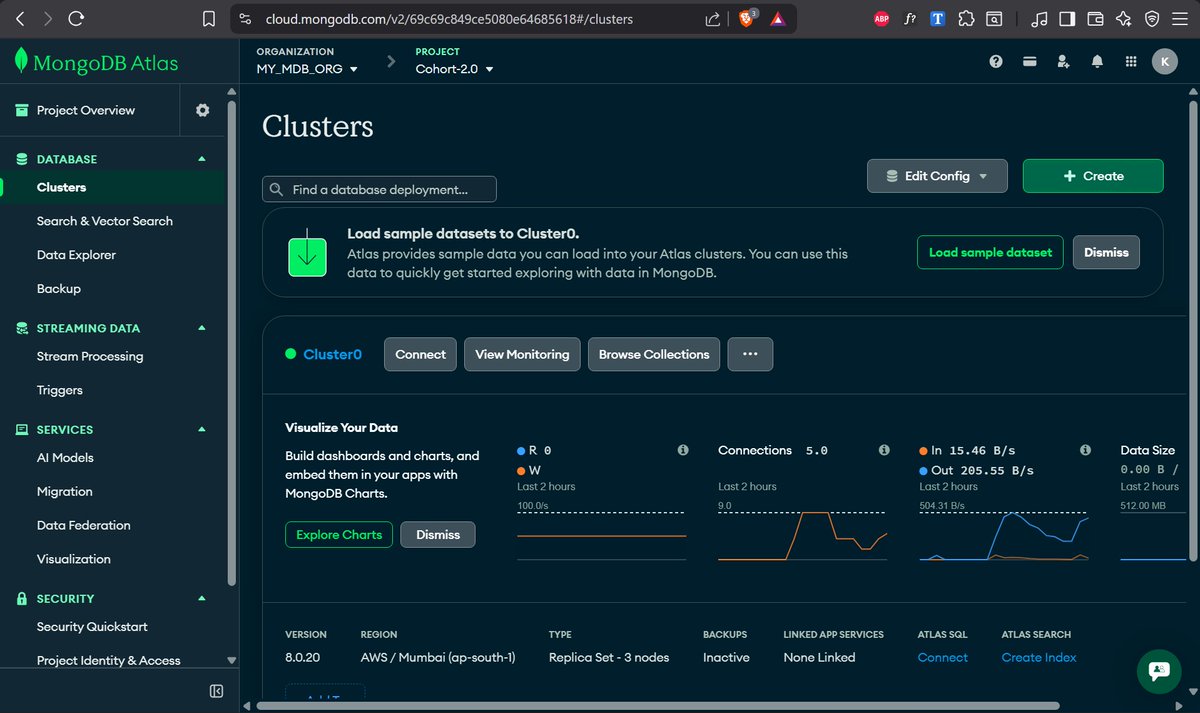Image resolution: width=1200 pixels, height=713 pixels.
Task: Toggle the browser sidebar panel icon
Action: tap(1067, 18)
